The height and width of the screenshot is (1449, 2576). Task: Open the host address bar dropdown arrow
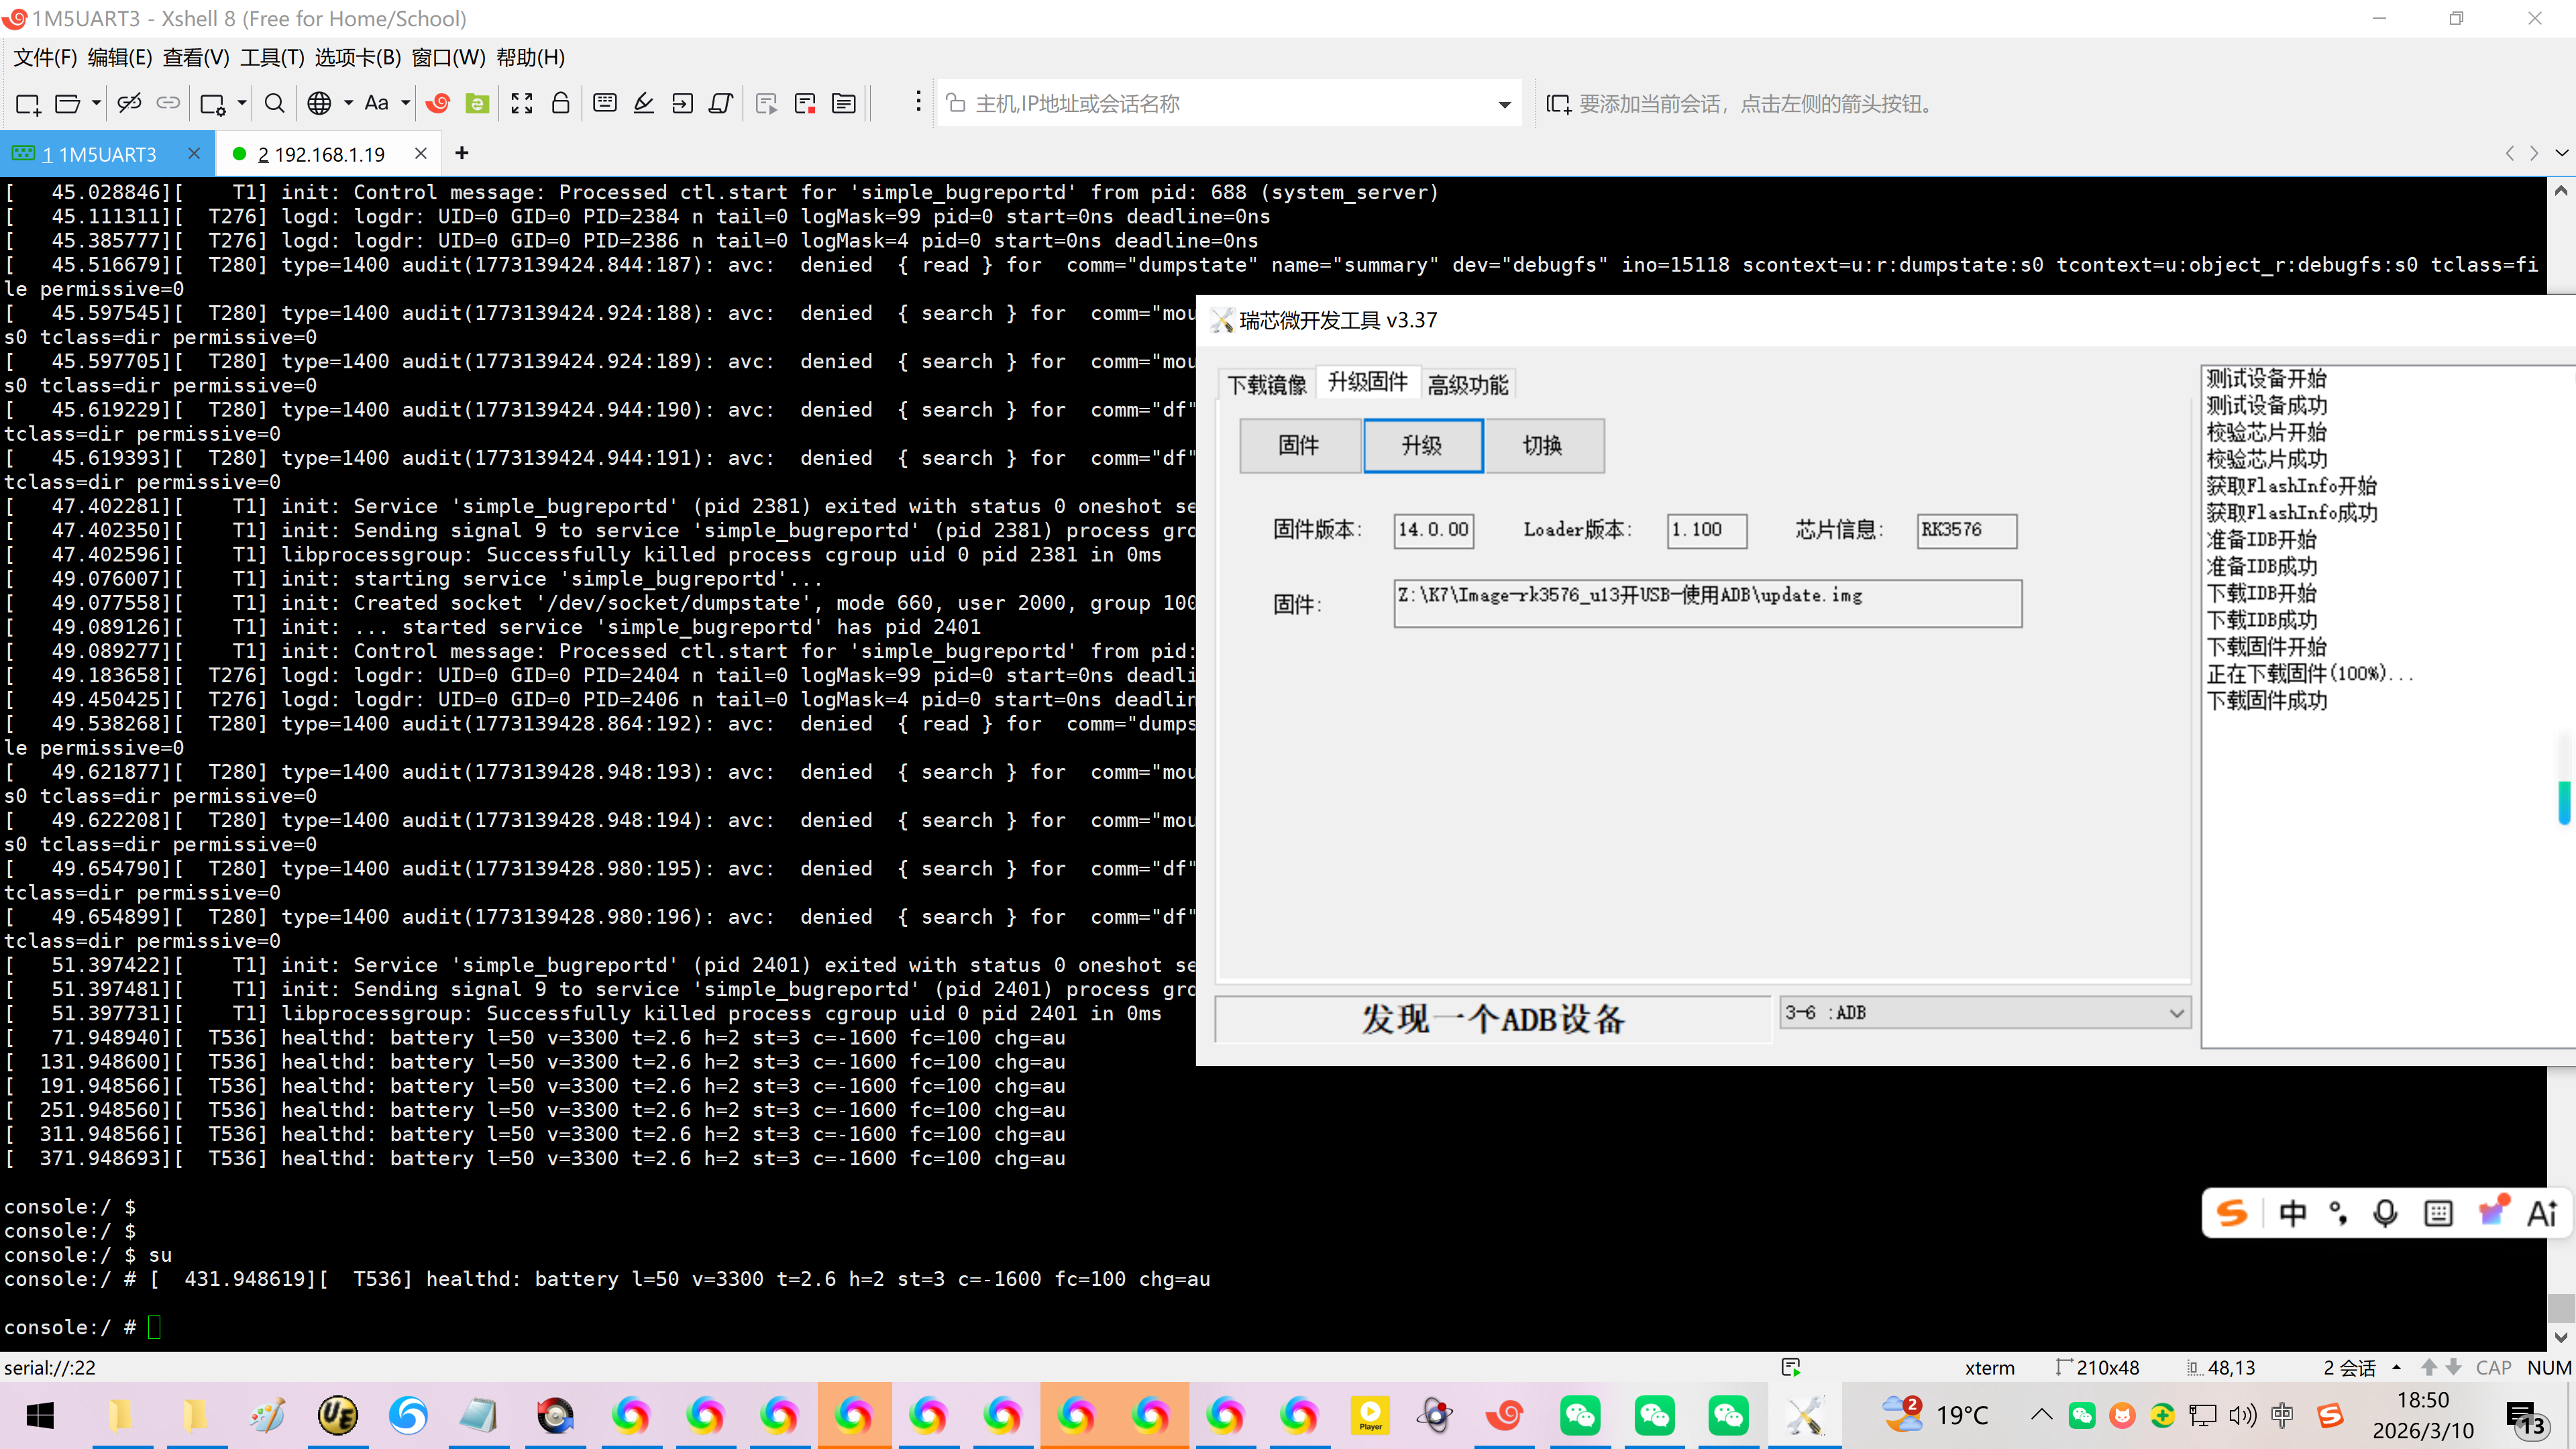[x=1504, y=104]
